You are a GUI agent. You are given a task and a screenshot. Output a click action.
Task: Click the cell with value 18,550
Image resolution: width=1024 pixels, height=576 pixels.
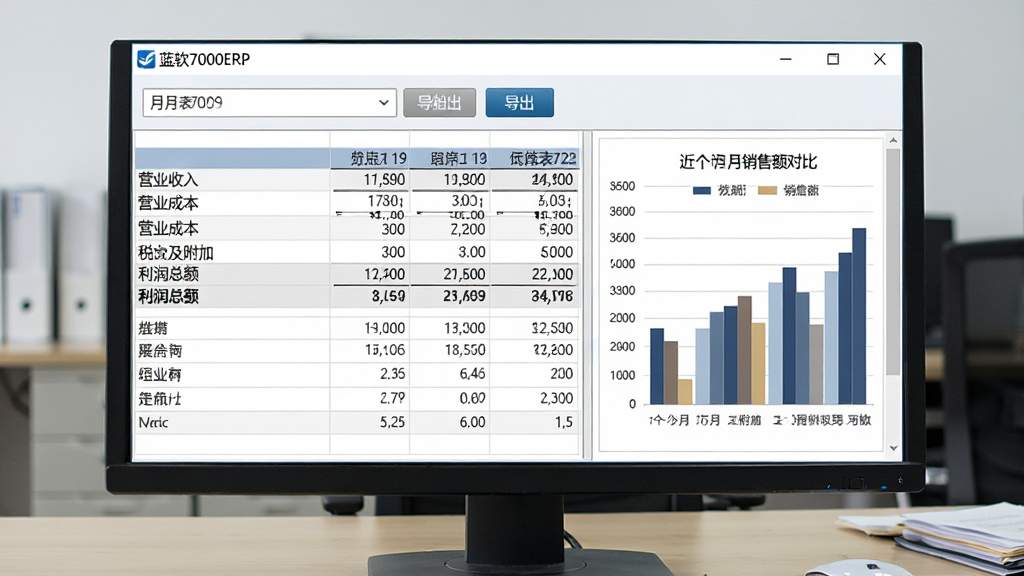[464, 350]
